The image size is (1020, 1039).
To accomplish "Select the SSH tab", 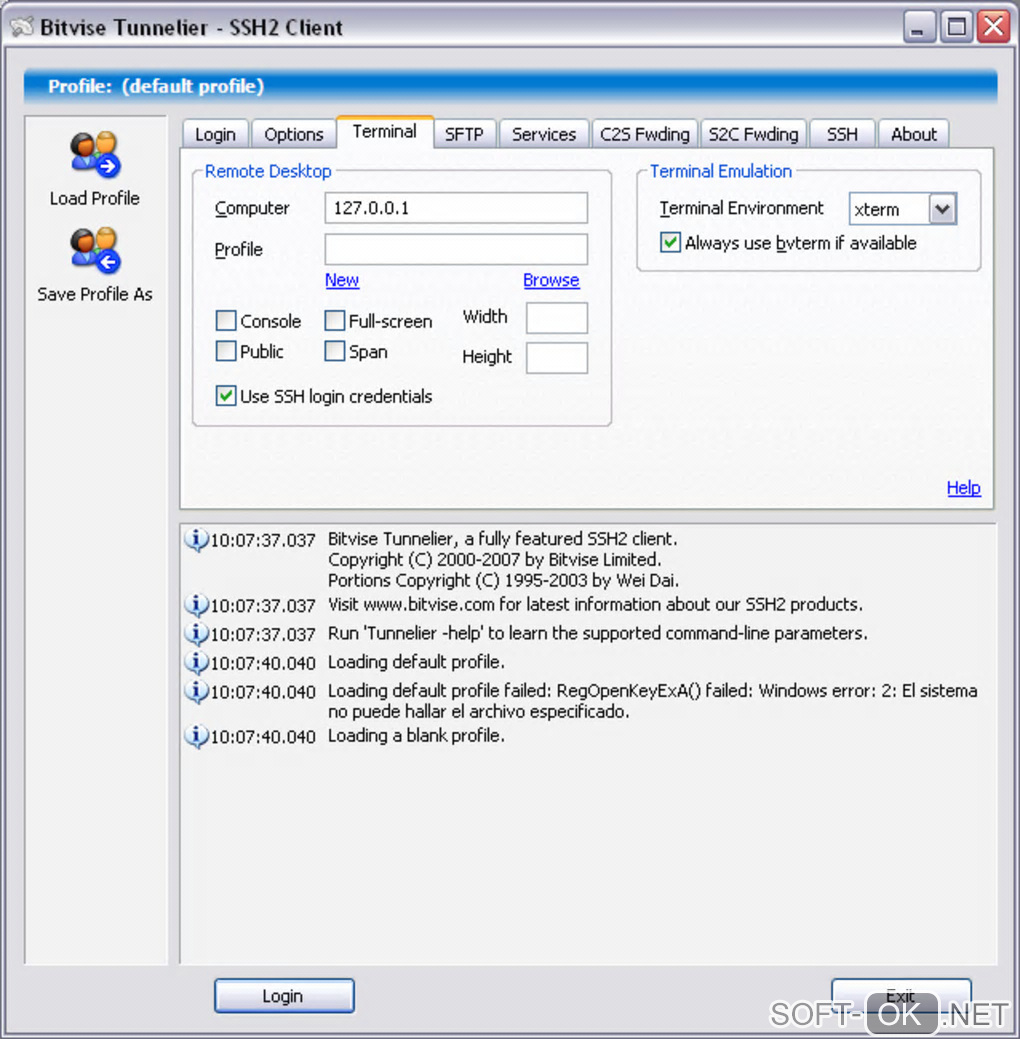I will point(842,135).
